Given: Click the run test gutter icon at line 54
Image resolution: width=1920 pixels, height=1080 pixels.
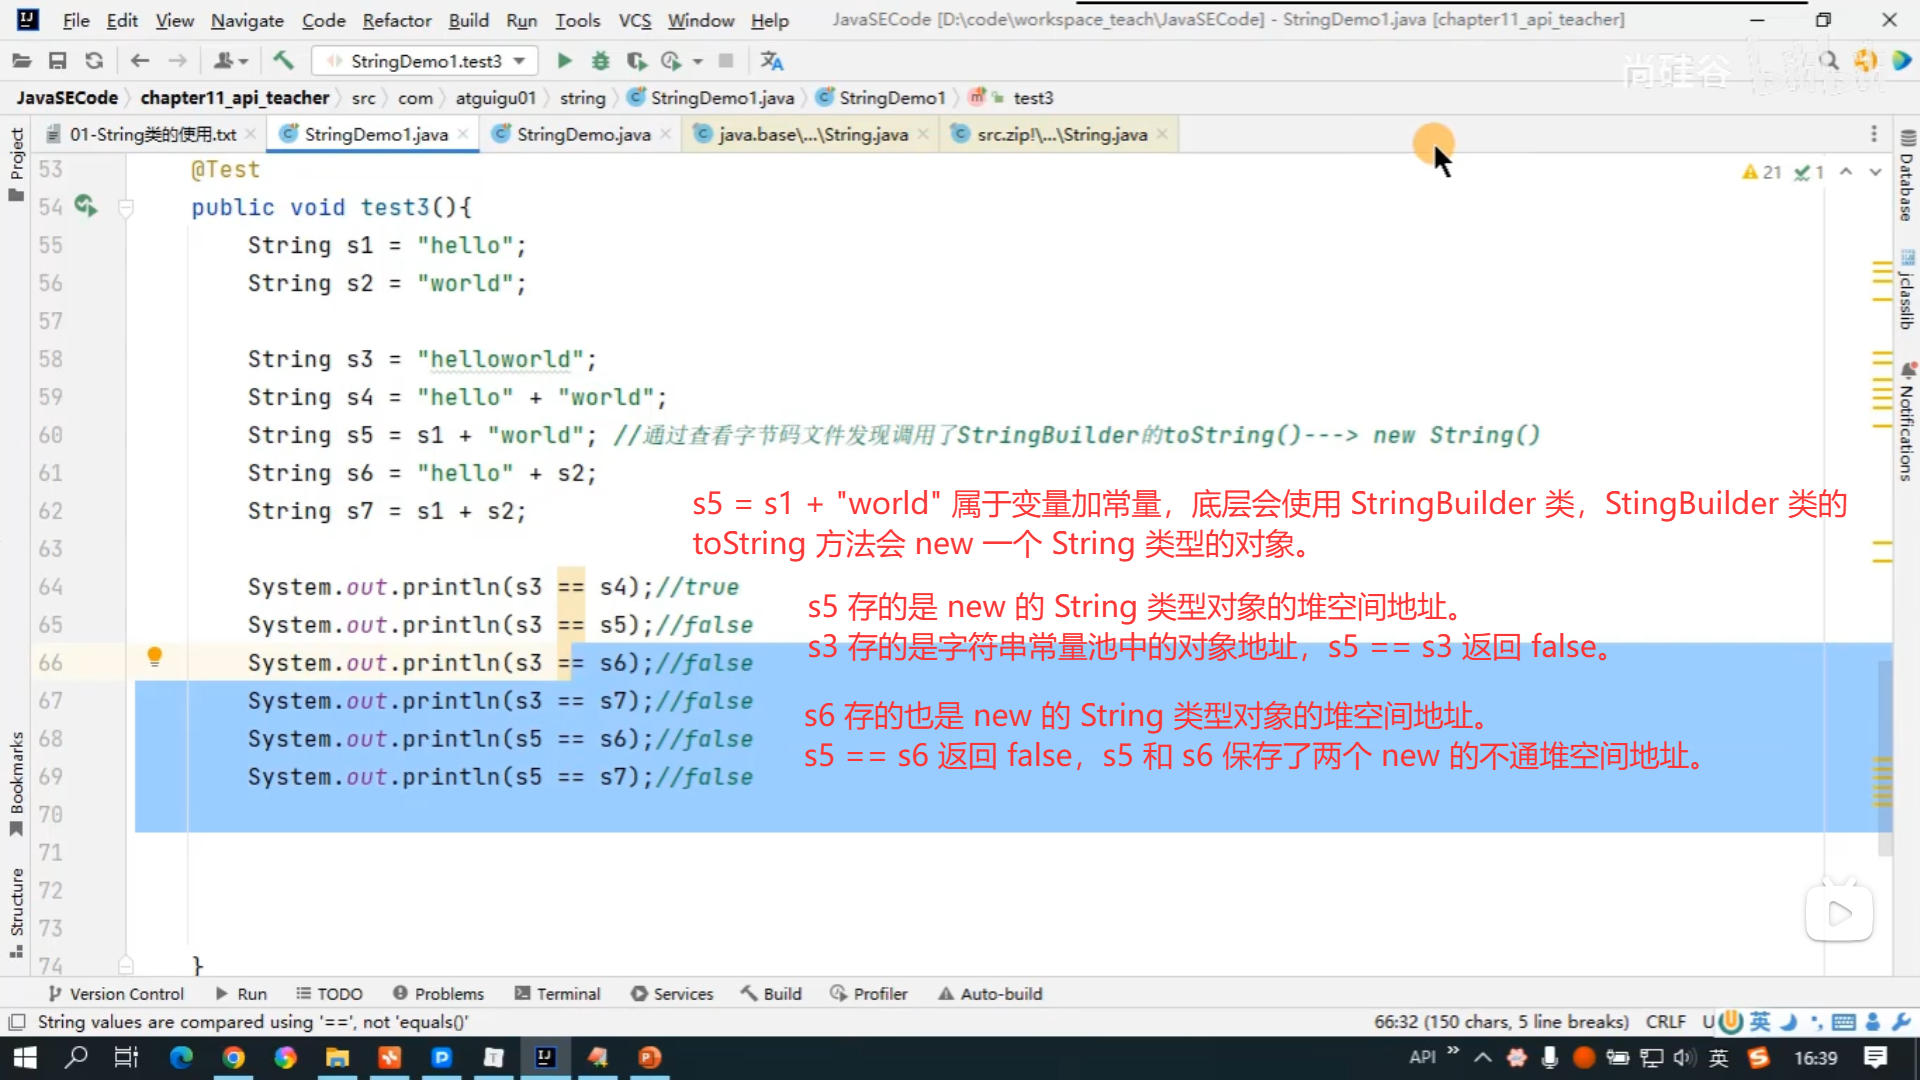Looking at the screenshot, I should 86,206.
